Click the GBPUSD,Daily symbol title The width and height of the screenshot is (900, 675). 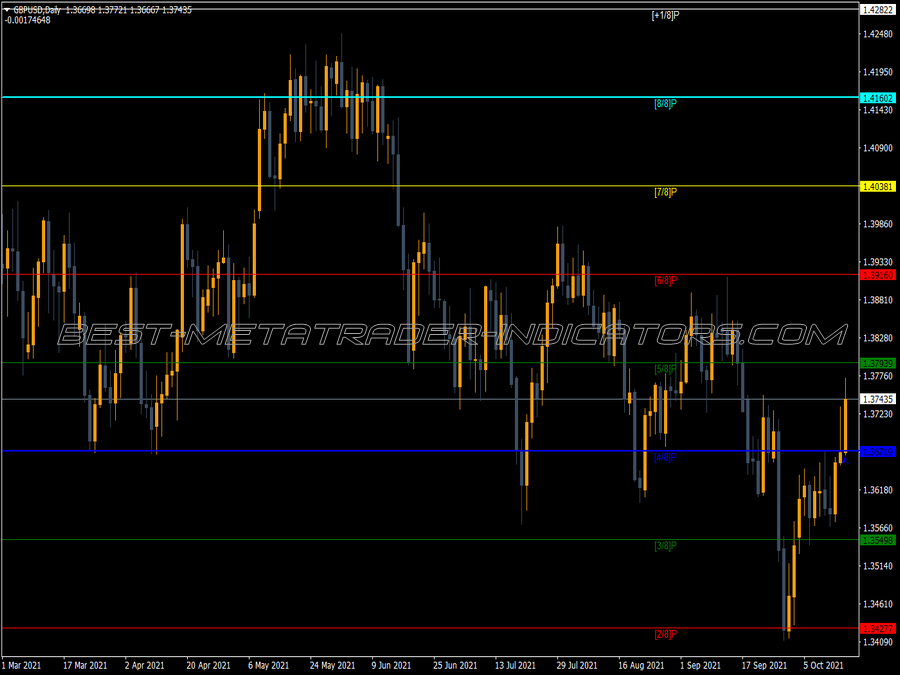pyautogui.click(x=37, y=10)
